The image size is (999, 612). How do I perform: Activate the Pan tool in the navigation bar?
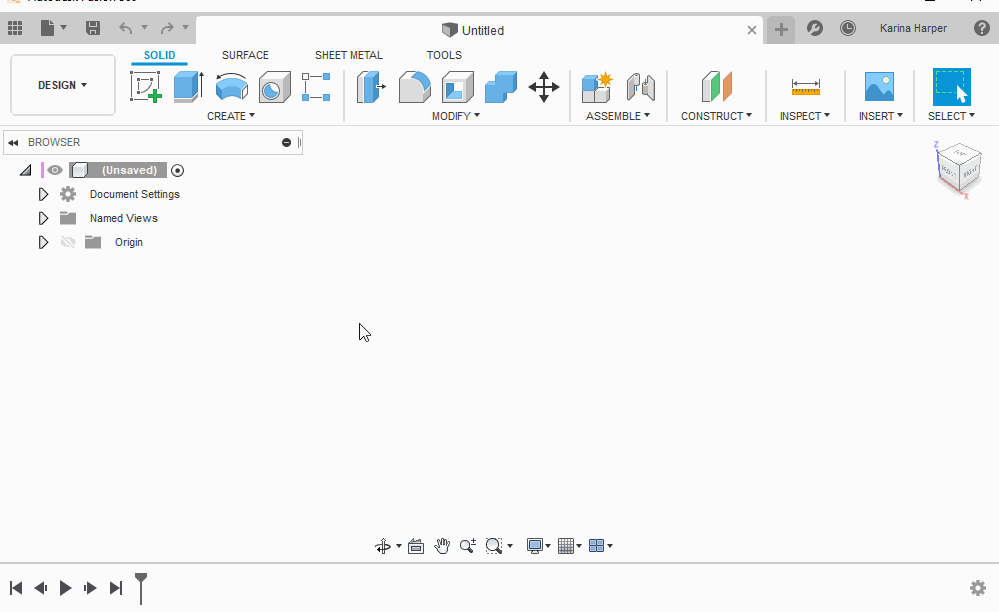click(x=442, y=546)
